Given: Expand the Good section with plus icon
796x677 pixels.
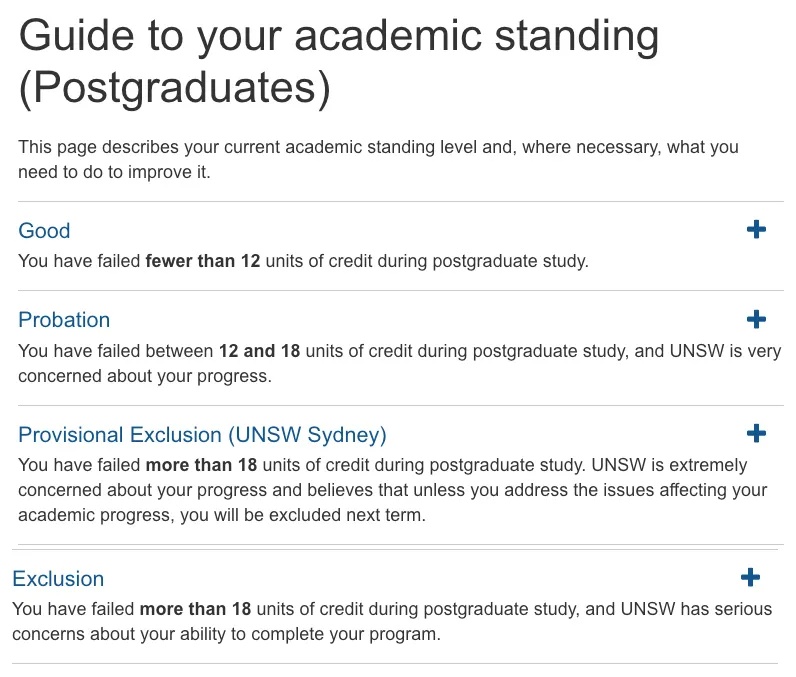Looking at the screenshot, I should click(756, 229).
